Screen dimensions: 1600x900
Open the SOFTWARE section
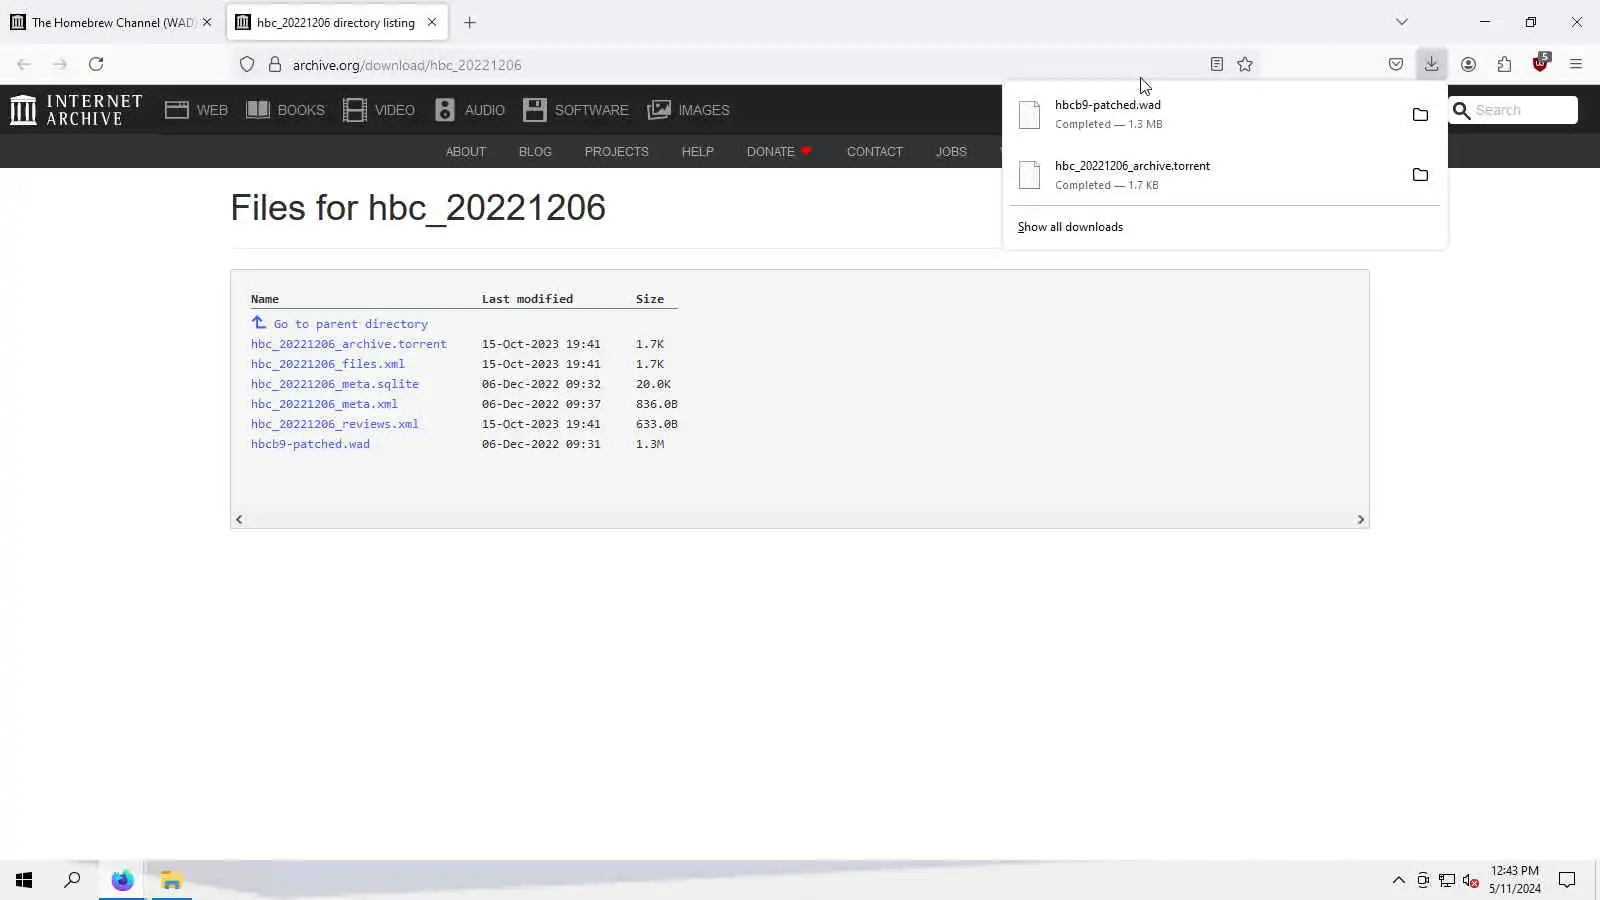pos(576,110)
